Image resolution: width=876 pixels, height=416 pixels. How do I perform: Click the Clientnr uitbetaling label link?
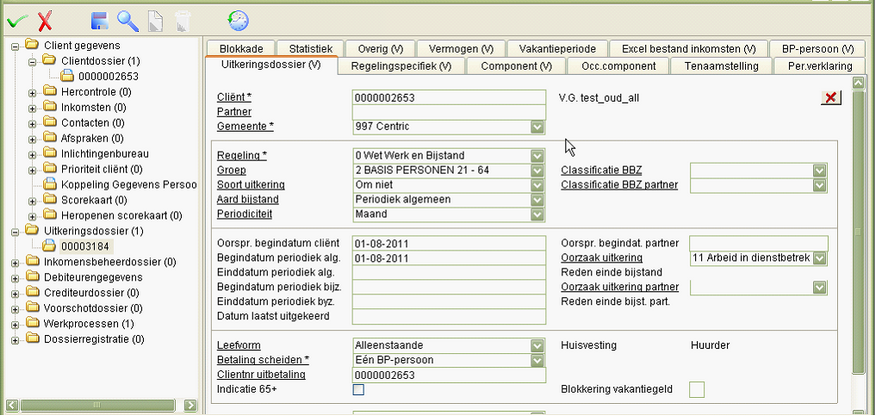(261, 375)
